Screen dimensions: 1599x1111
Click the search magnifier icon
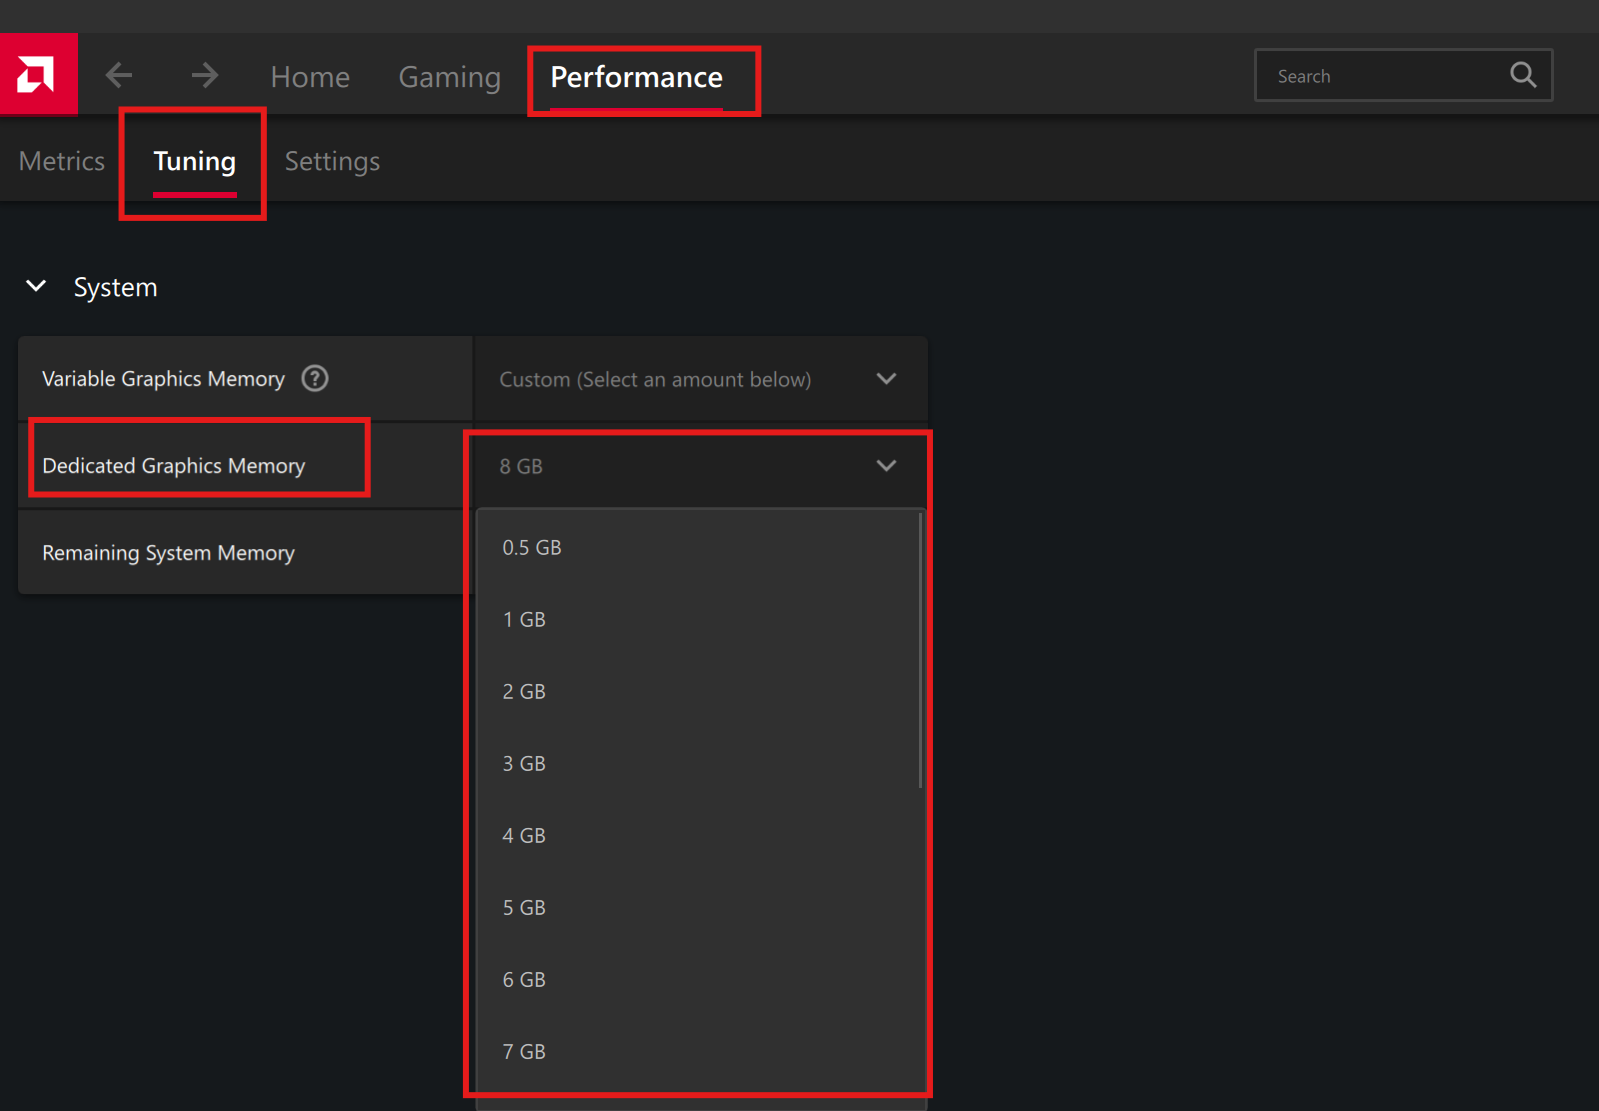[1522, 75]
